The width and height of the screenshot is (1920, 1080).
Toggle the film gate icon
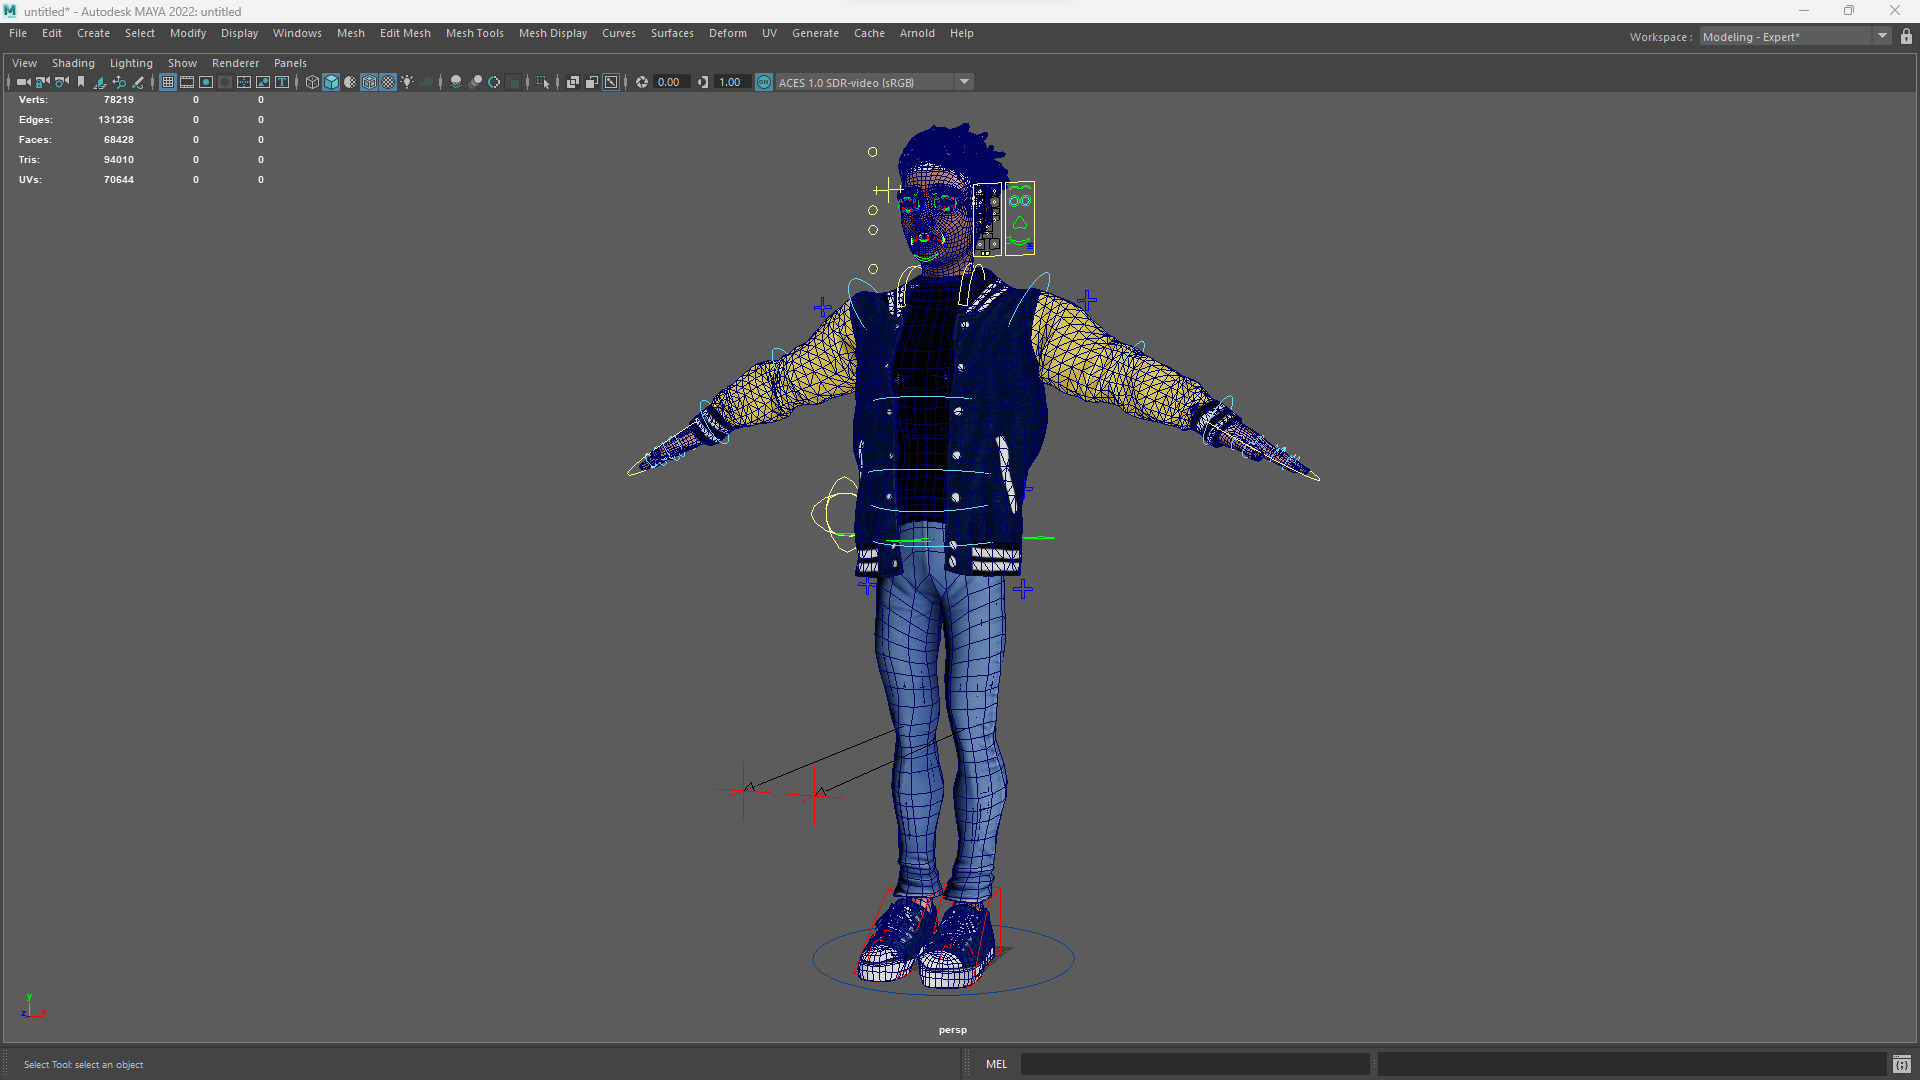pos(187,82)
